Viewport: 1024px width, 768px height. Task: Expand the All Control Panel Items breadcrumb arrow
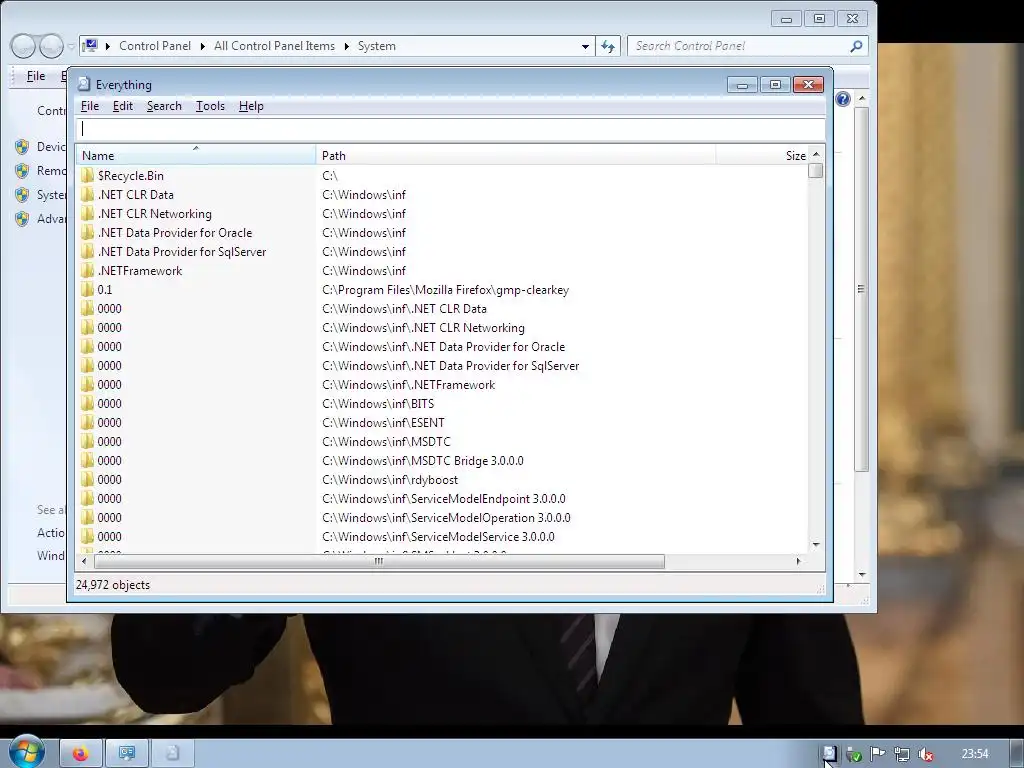(x=346, y=46)
